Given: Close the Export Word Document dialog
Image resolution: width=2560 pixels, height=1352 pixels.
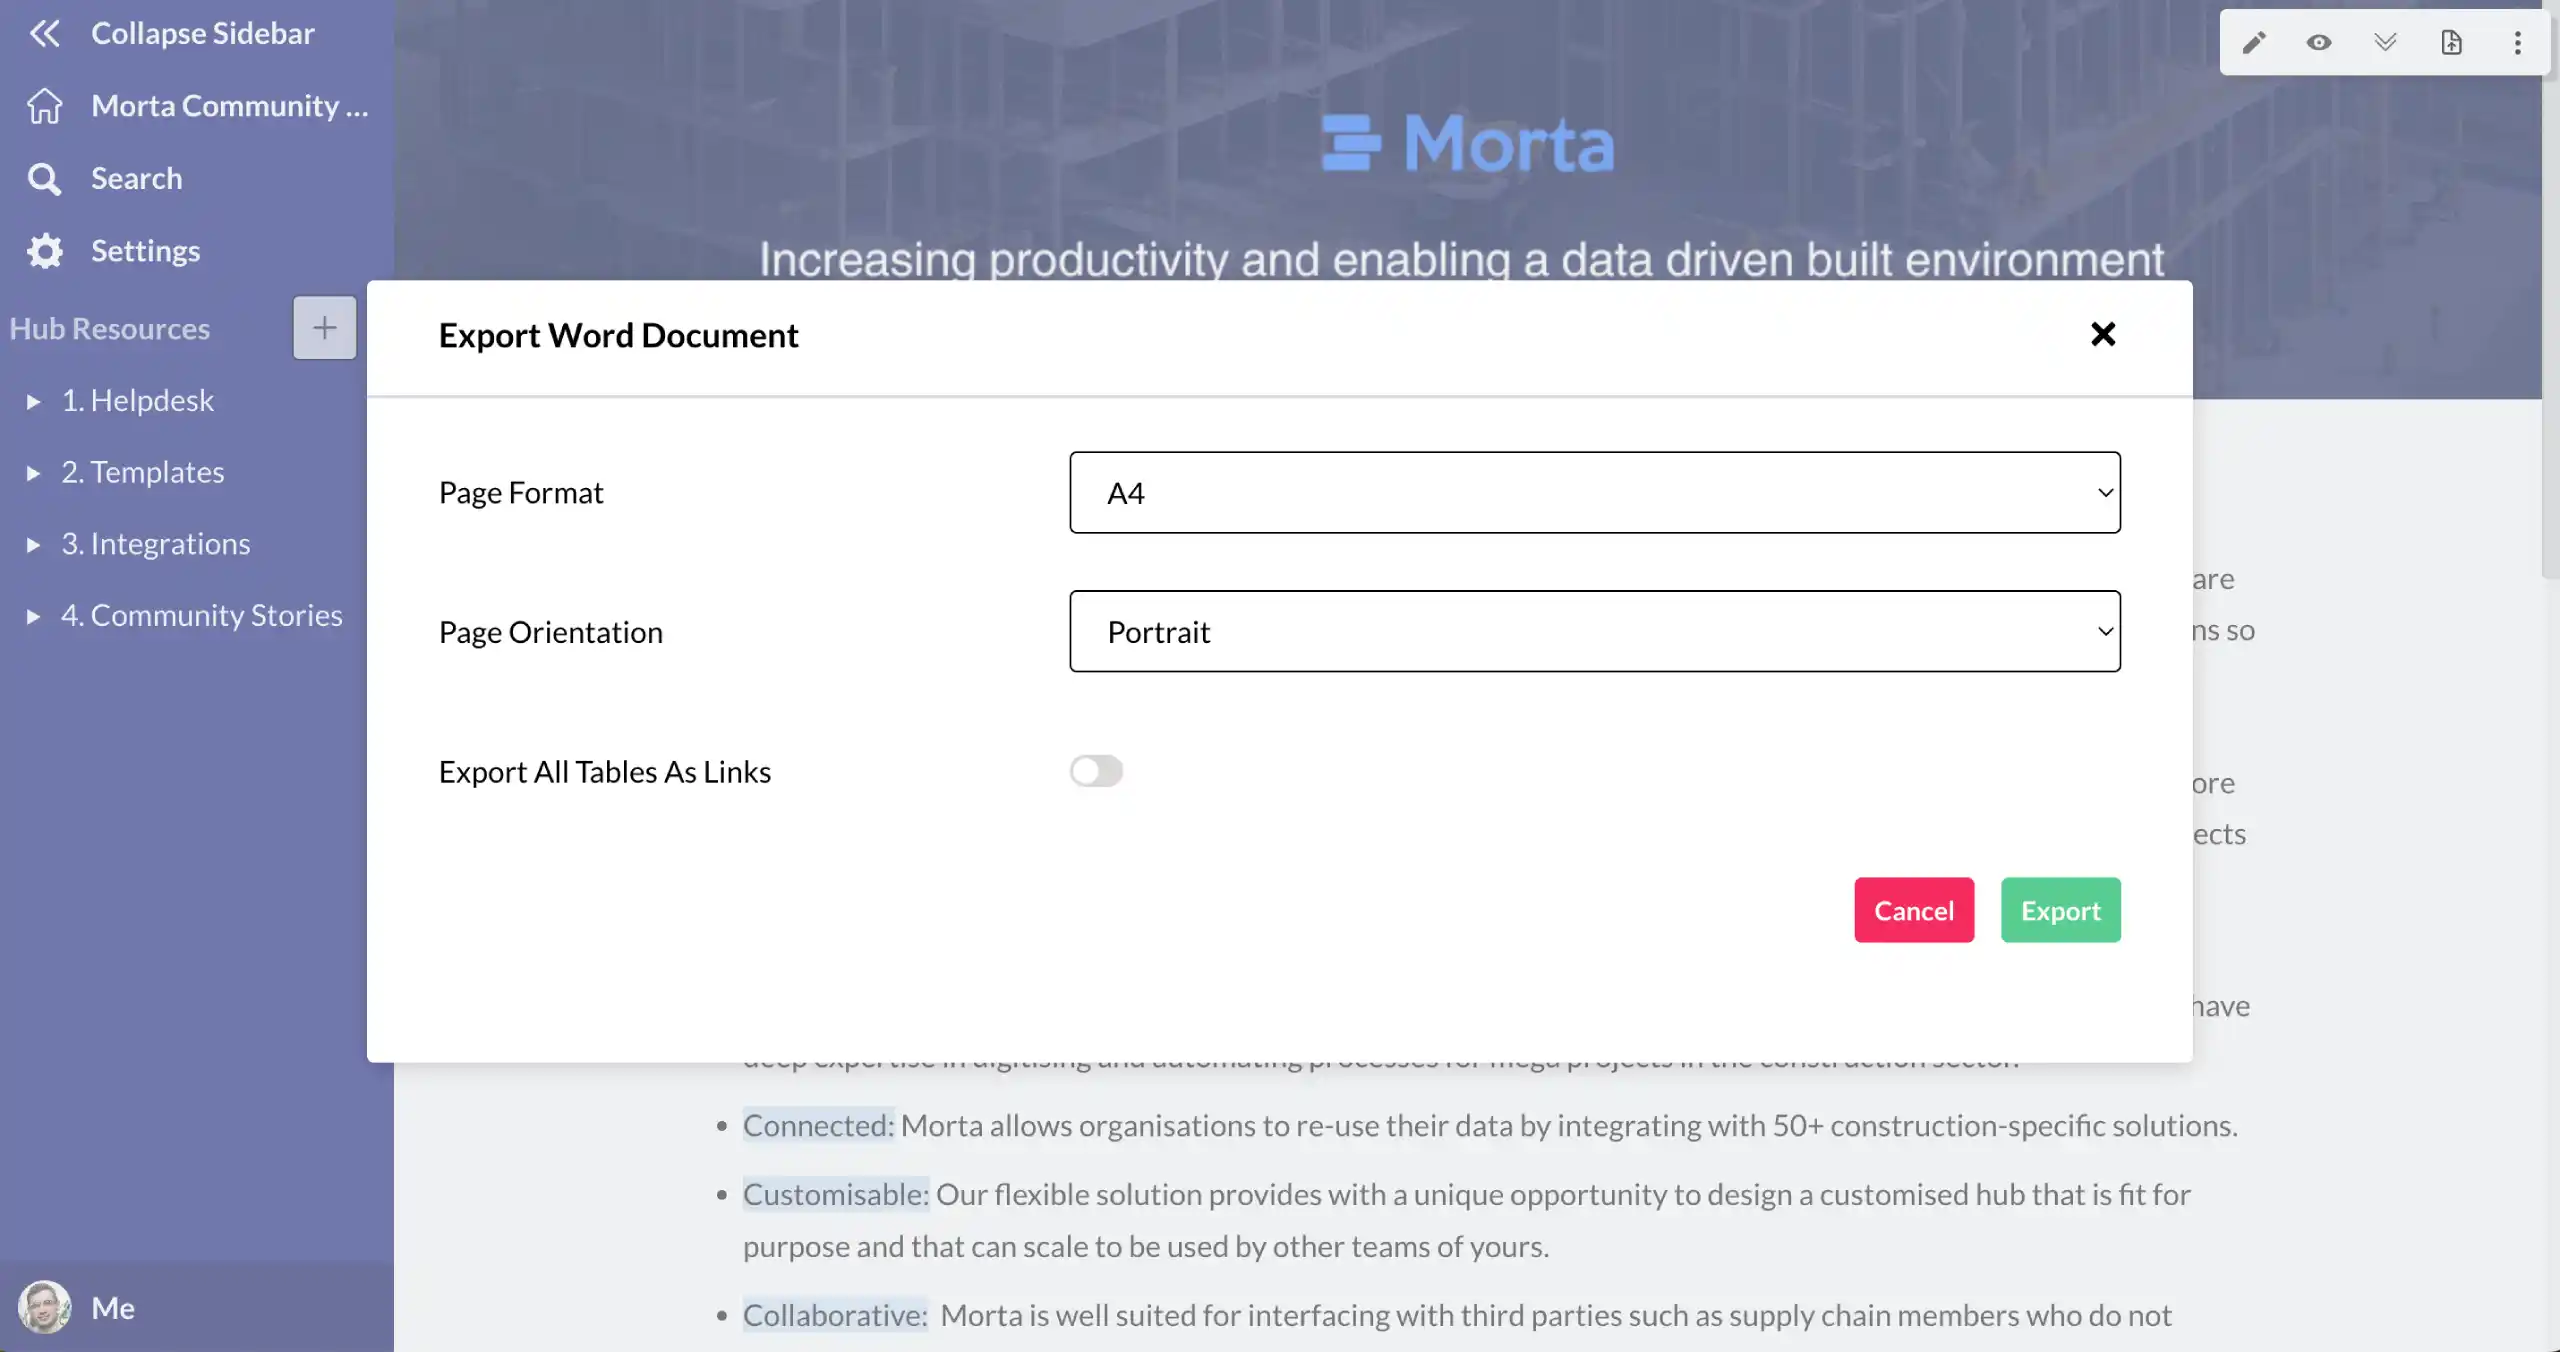Looking at the screenshot, I should click(2103, 335).
